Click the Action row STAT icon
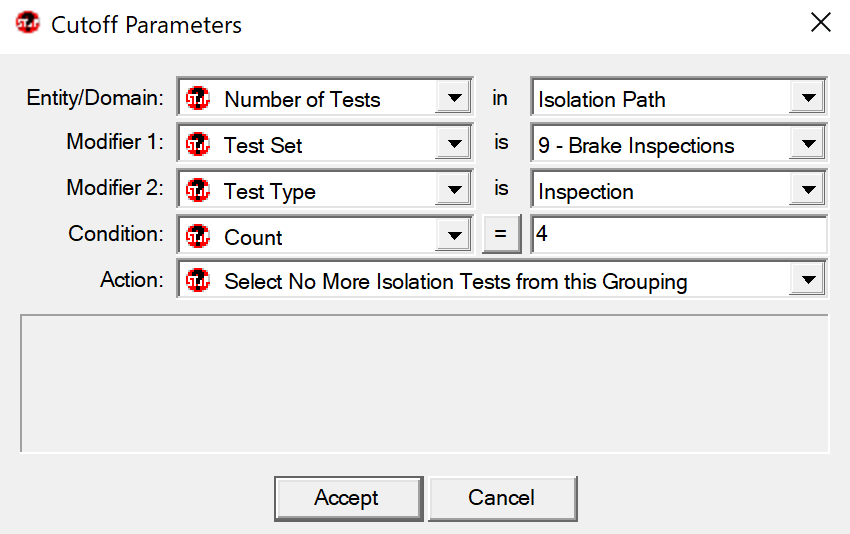The image size is (850, 534). [x=198, y=280]
